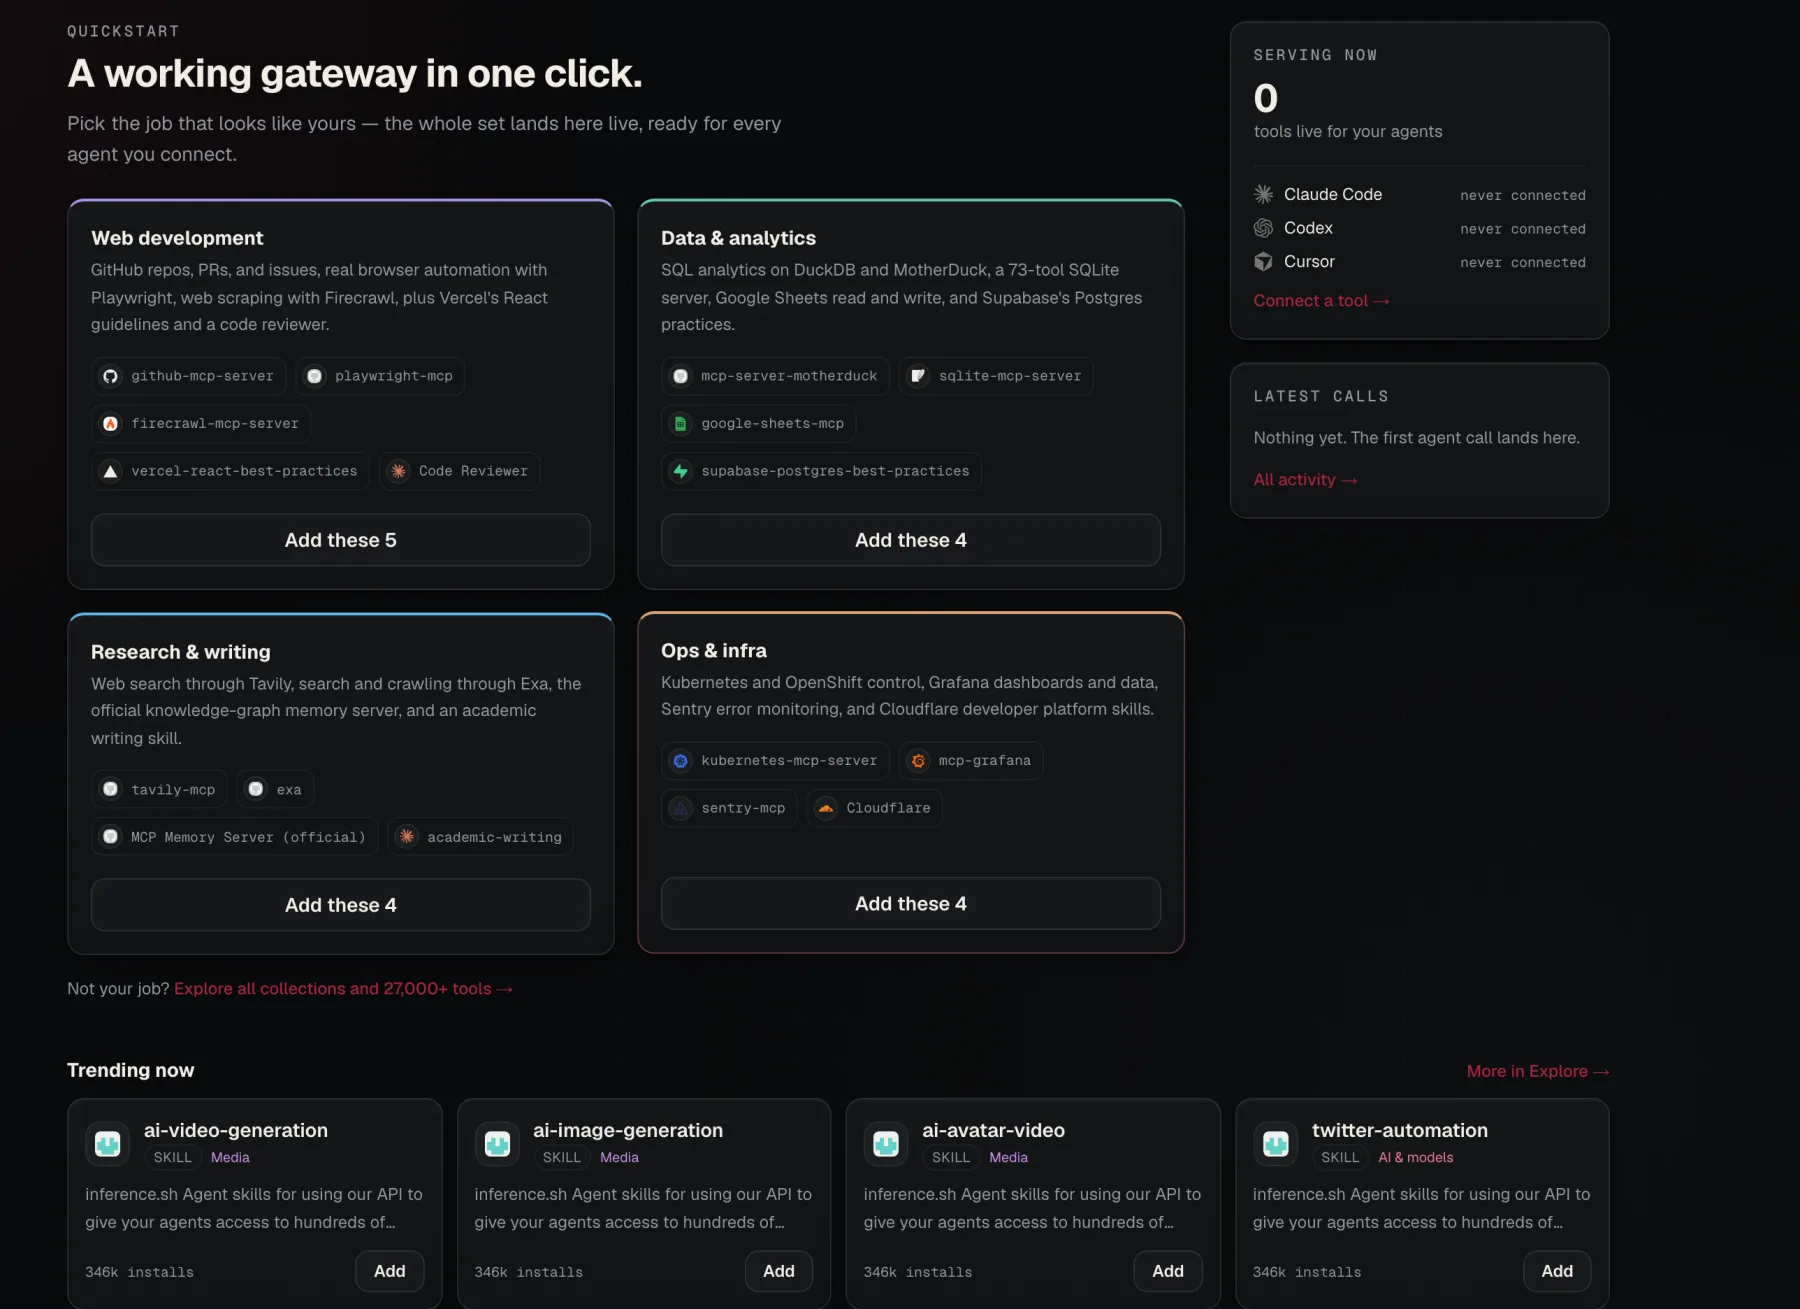This screenshot has width=1800, height=1309.
Task: Click the Vercel triangle icon
Action: click(111, 471)
